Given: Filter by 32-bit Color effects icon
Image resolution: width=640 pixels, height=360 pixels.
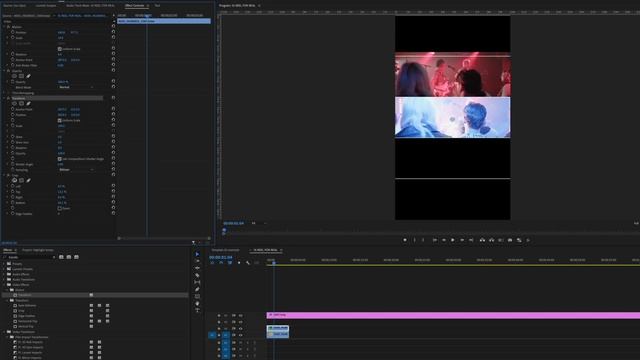Looking at the screenshot, I should (69, 257).
